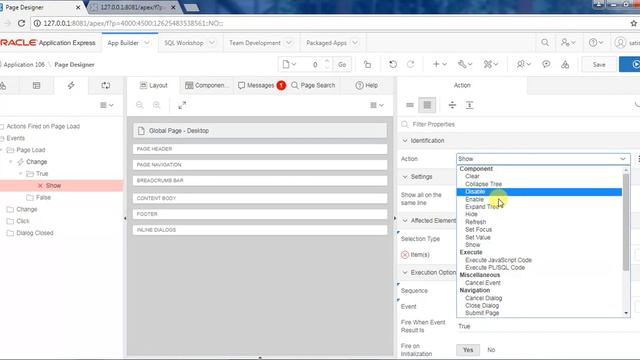Expand all property groups
Viewport: 640px width, 360px height.
[x=470, y=105]
